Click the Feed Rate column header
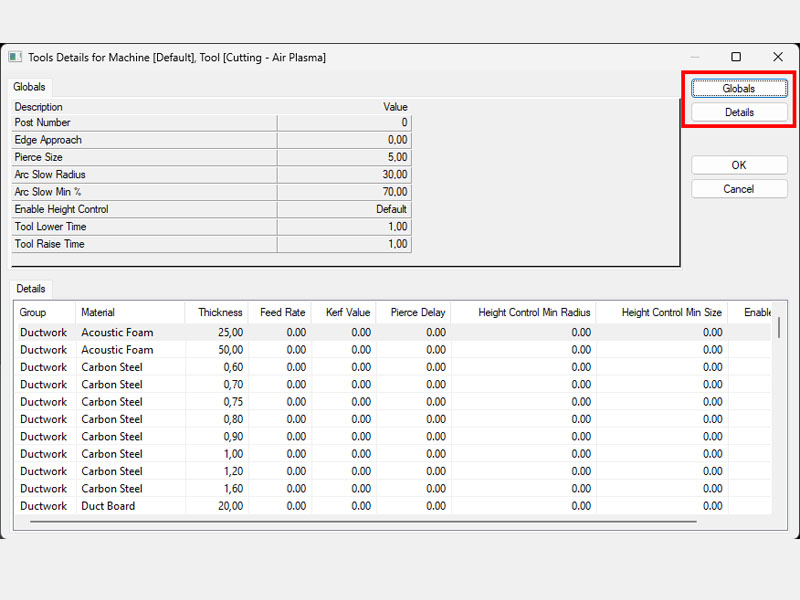800x600 pixels. [x=280, y=312]
